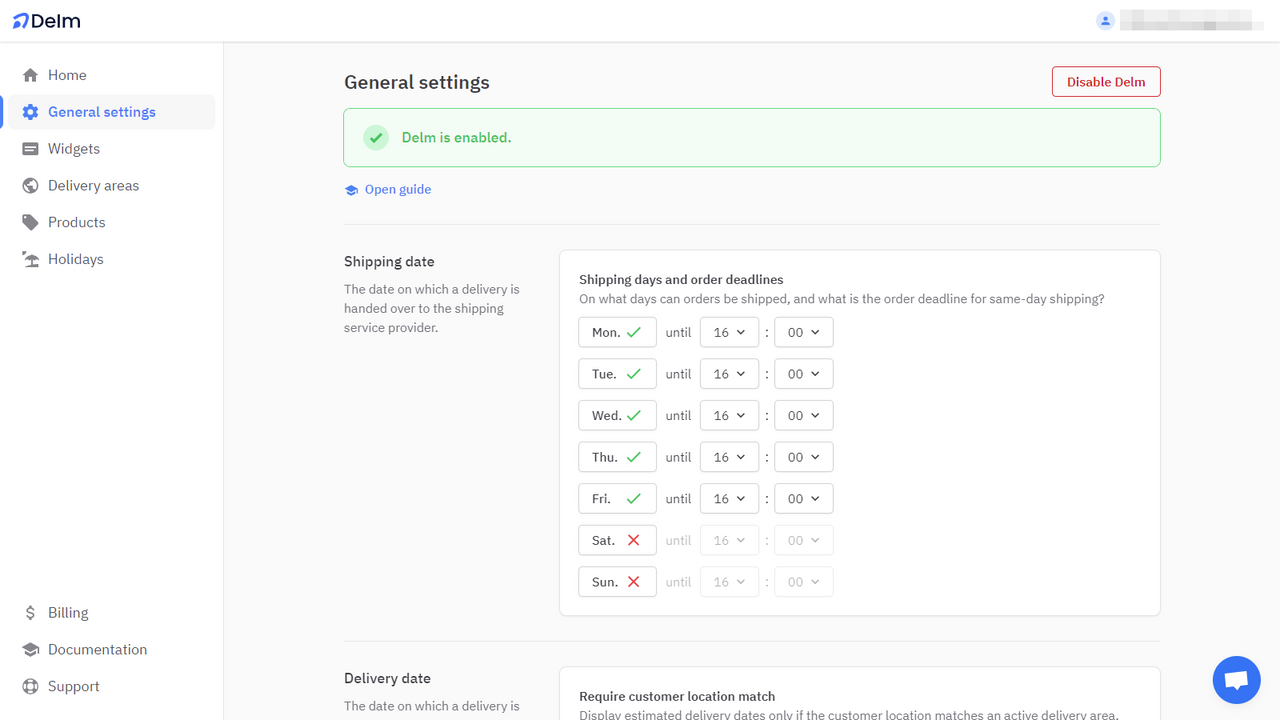The width and height of the screenshot is (1280, 720).
Task: Select the Products tag icon
Action: (x=31, y=222)
